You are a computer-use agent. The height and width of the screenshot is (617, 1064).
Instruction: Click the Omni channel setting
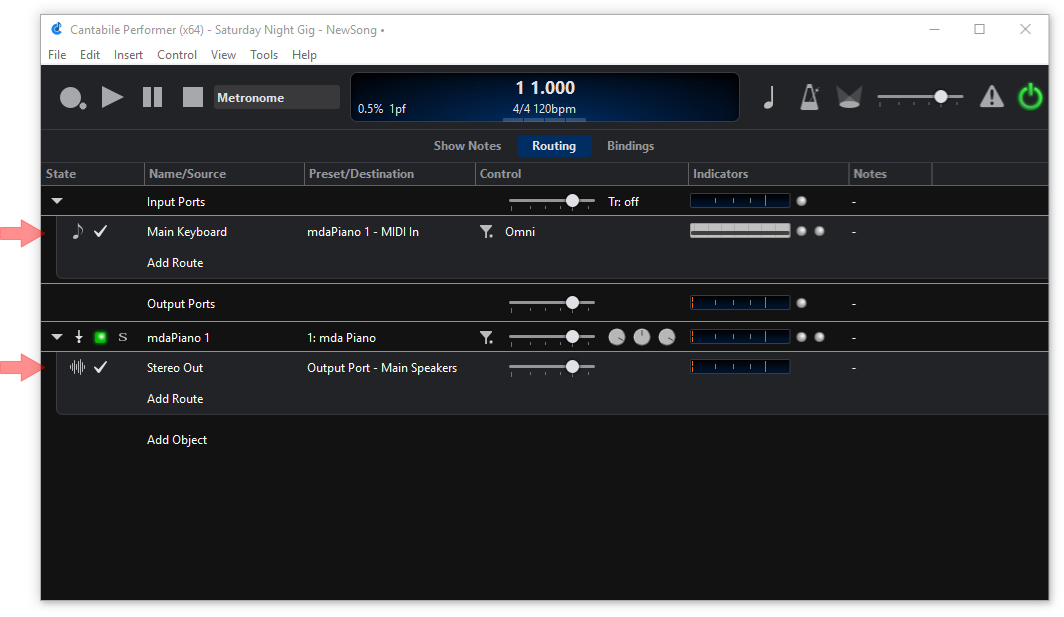(x=520, y=232)
